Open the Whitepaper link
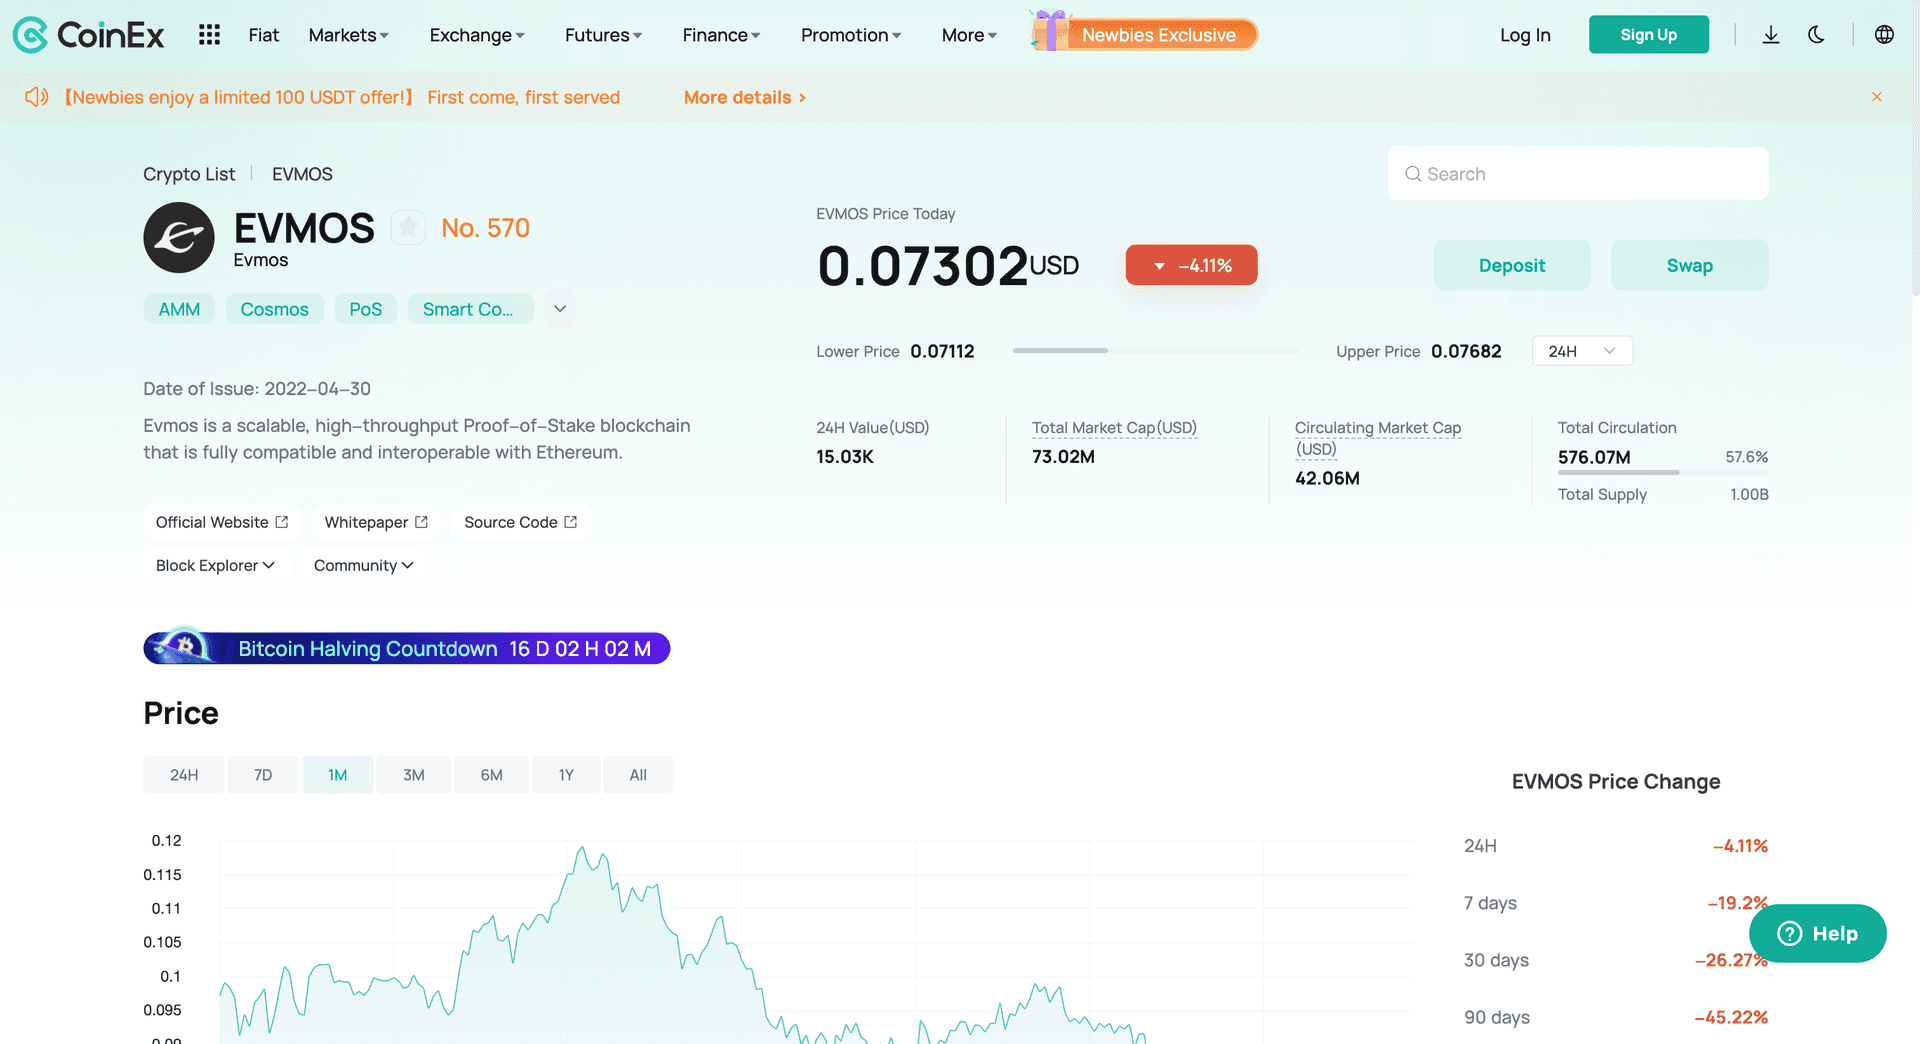The width and height of the screenshot is (1920, 1044). 376,522
